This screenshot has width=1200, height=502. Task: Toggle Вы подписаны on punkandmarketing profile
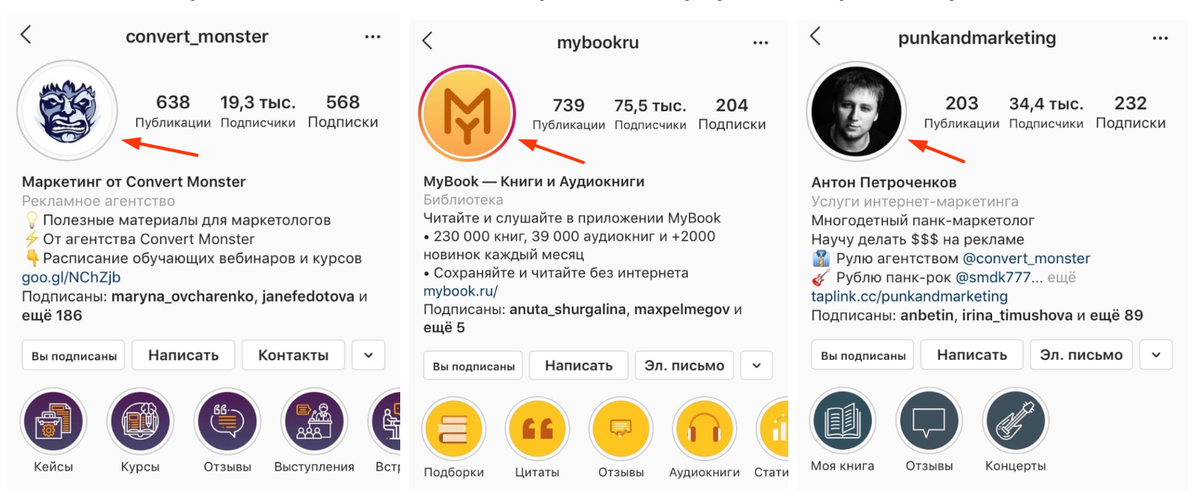tap(862, 355)
